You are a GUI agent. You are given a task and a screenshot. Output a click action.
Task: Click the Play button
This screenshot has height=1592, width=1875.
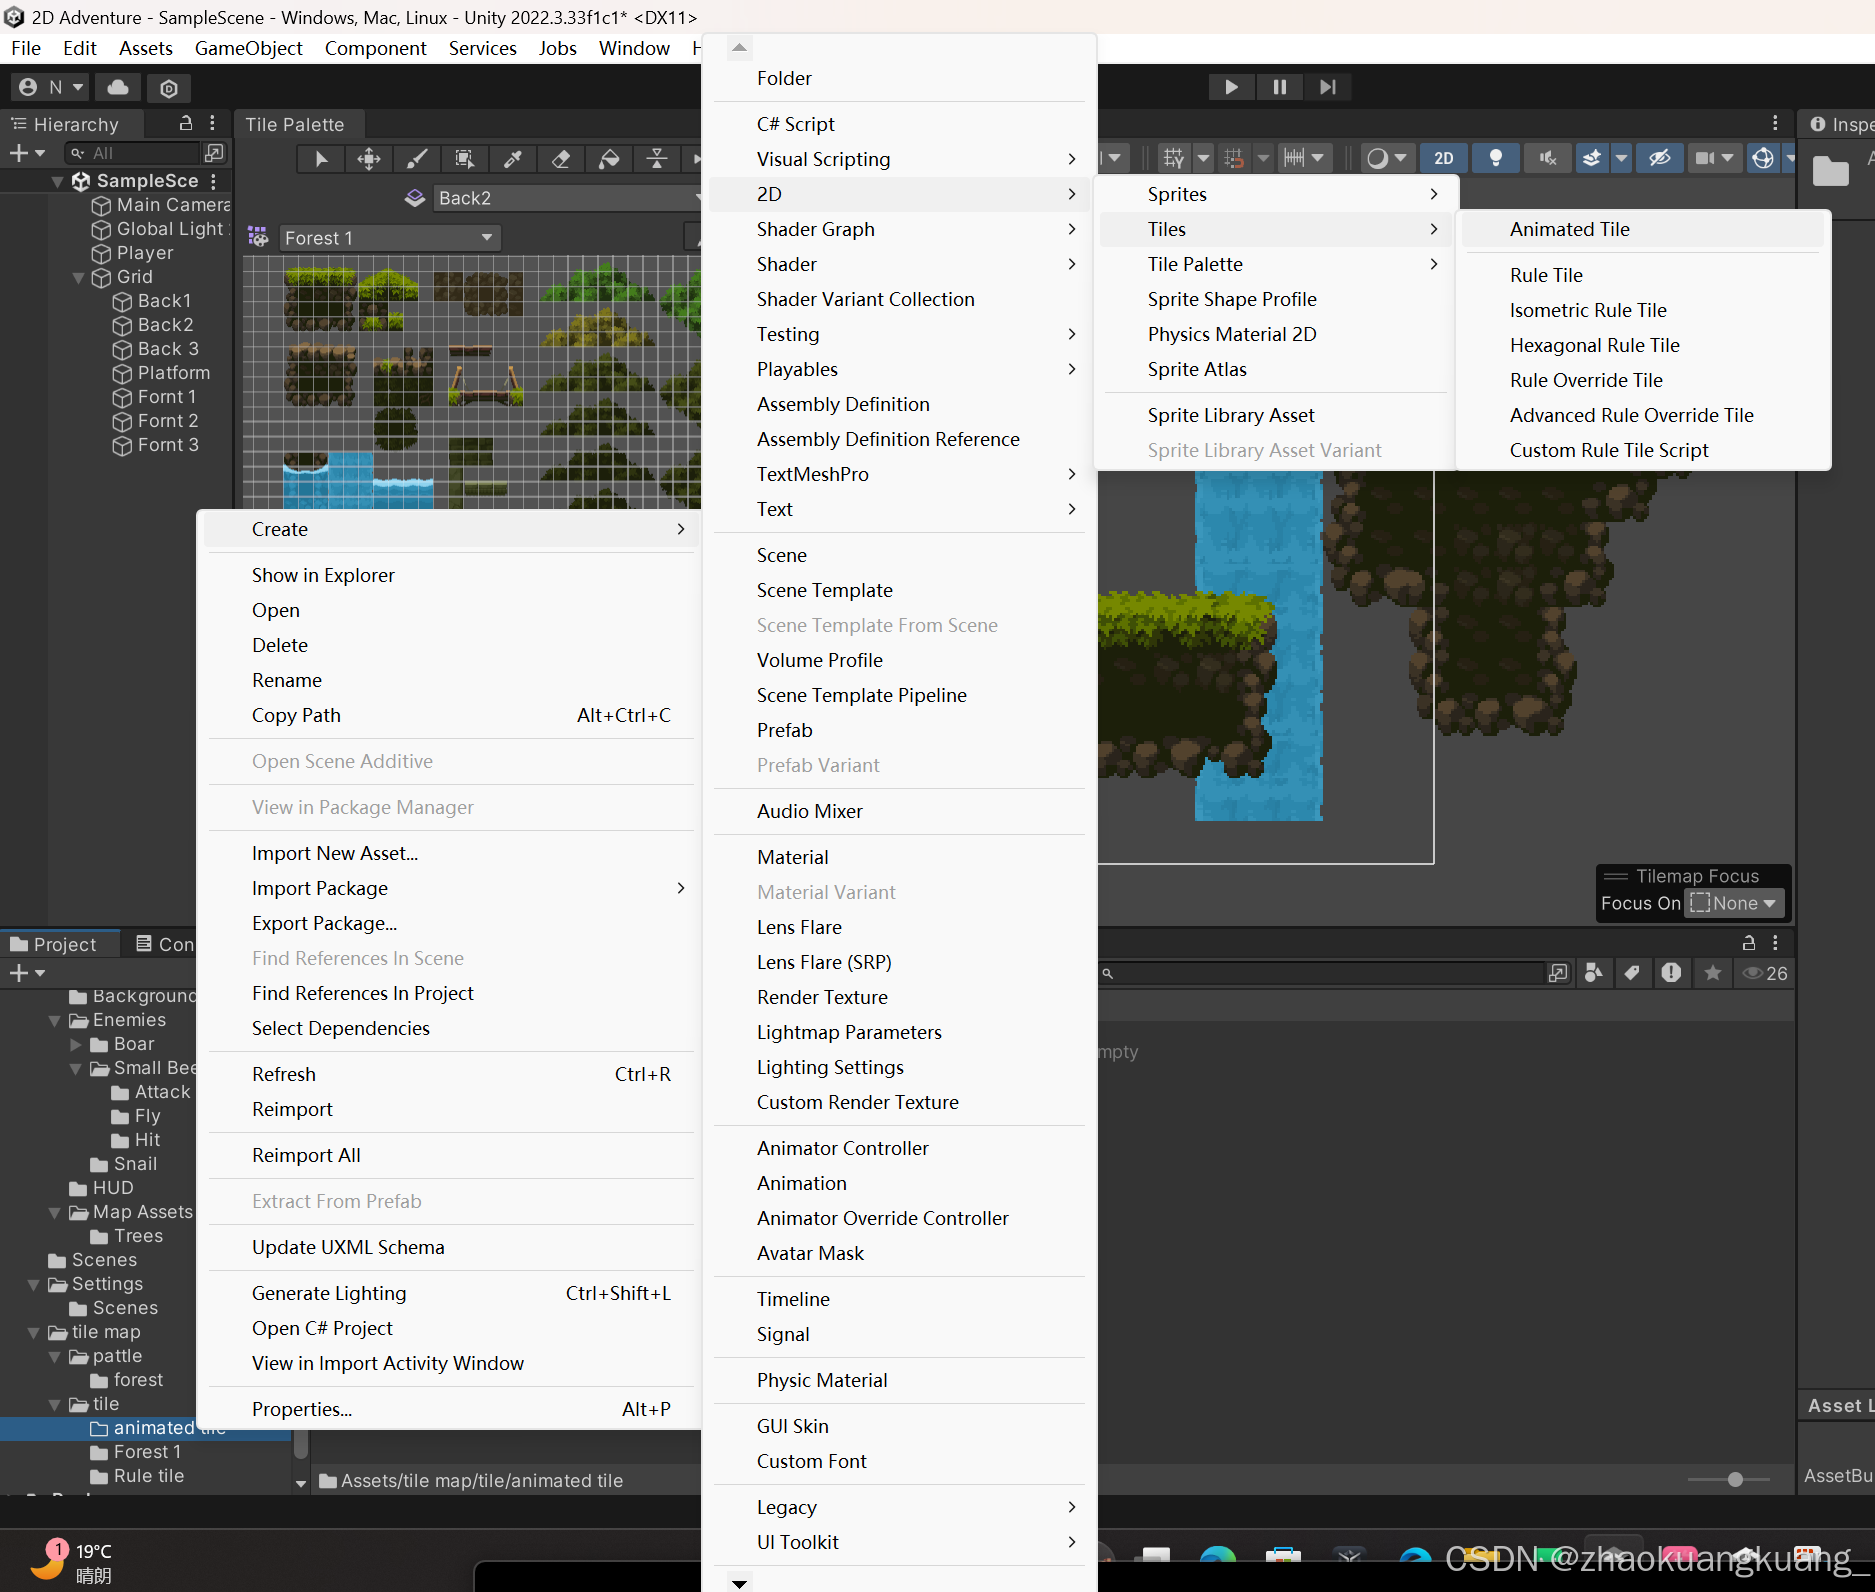(x=1231, y=87)
